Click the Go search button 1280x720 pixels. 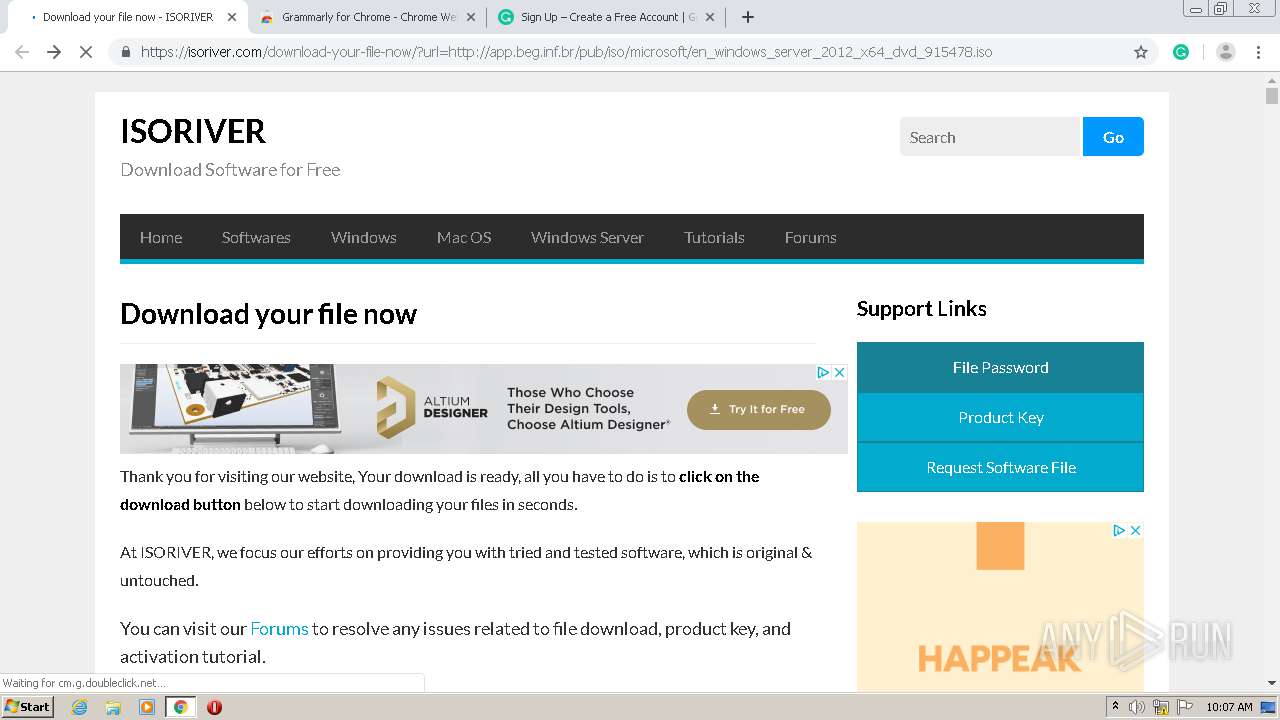point(1113,137)
